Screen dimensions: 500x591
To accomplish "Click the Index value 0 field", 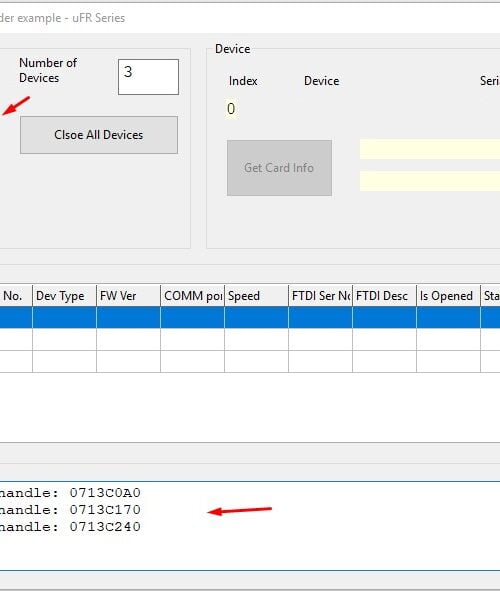I will tap(231, 109).
